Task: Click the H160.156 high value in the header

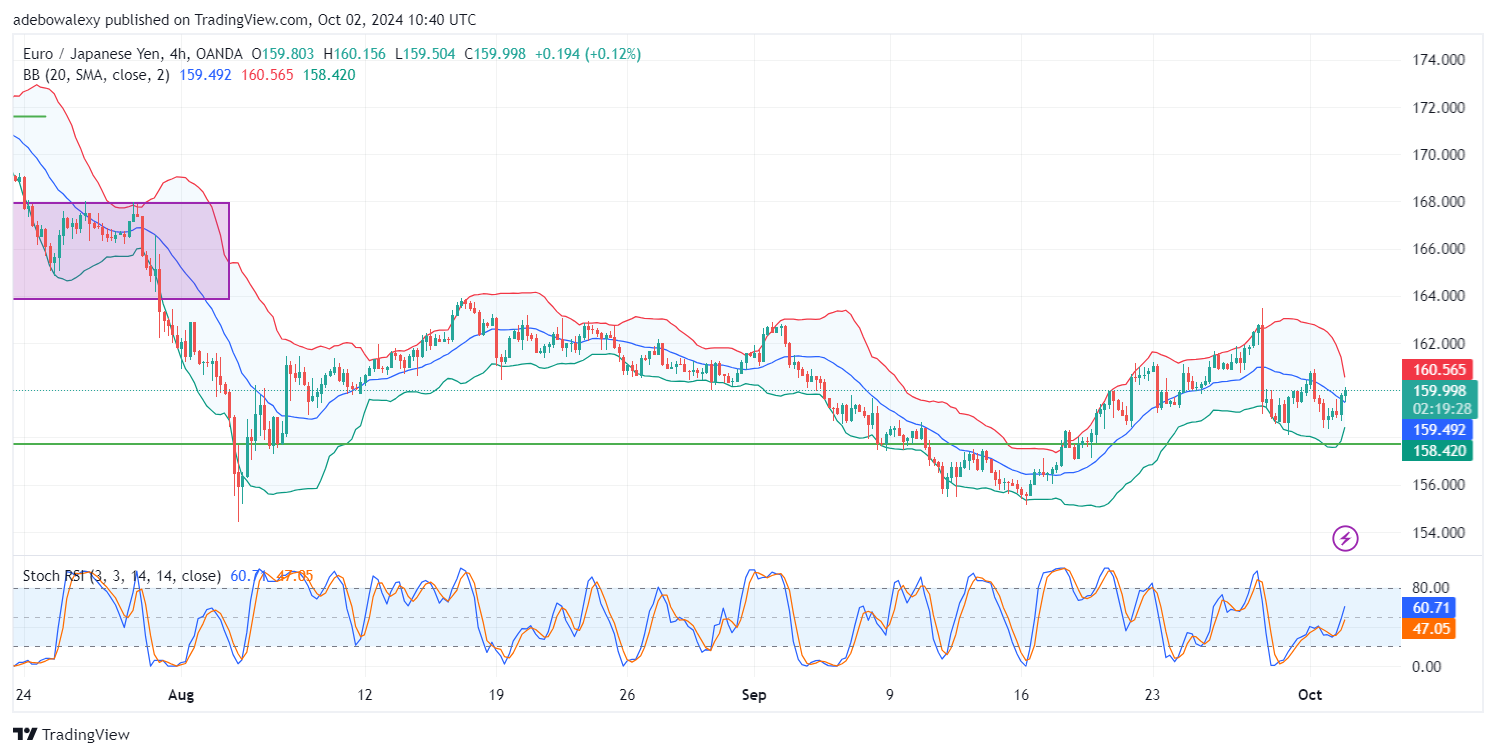Action: [355, 54]
